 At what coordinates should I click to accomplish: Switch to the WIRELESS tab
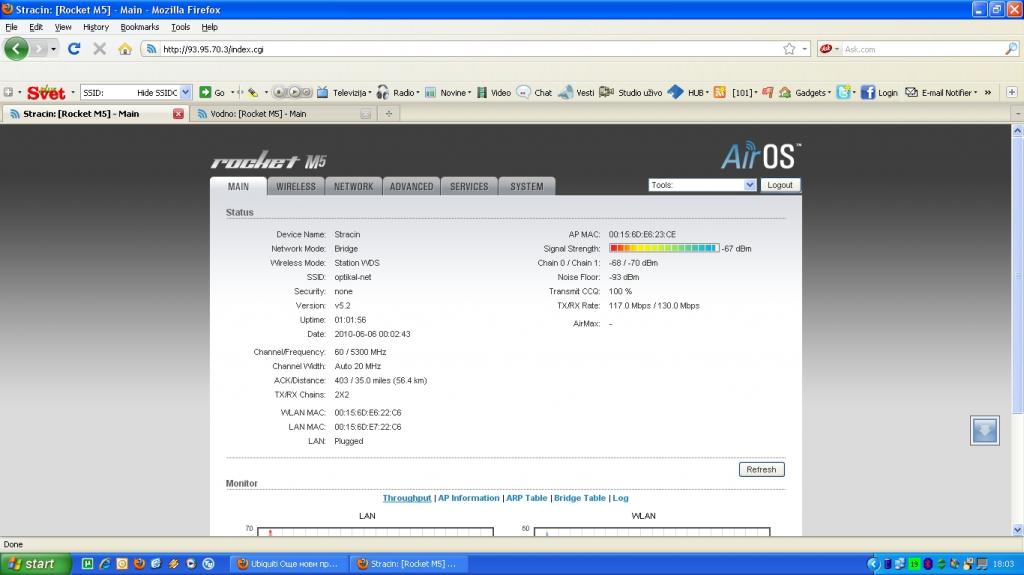tap(296, 186)
